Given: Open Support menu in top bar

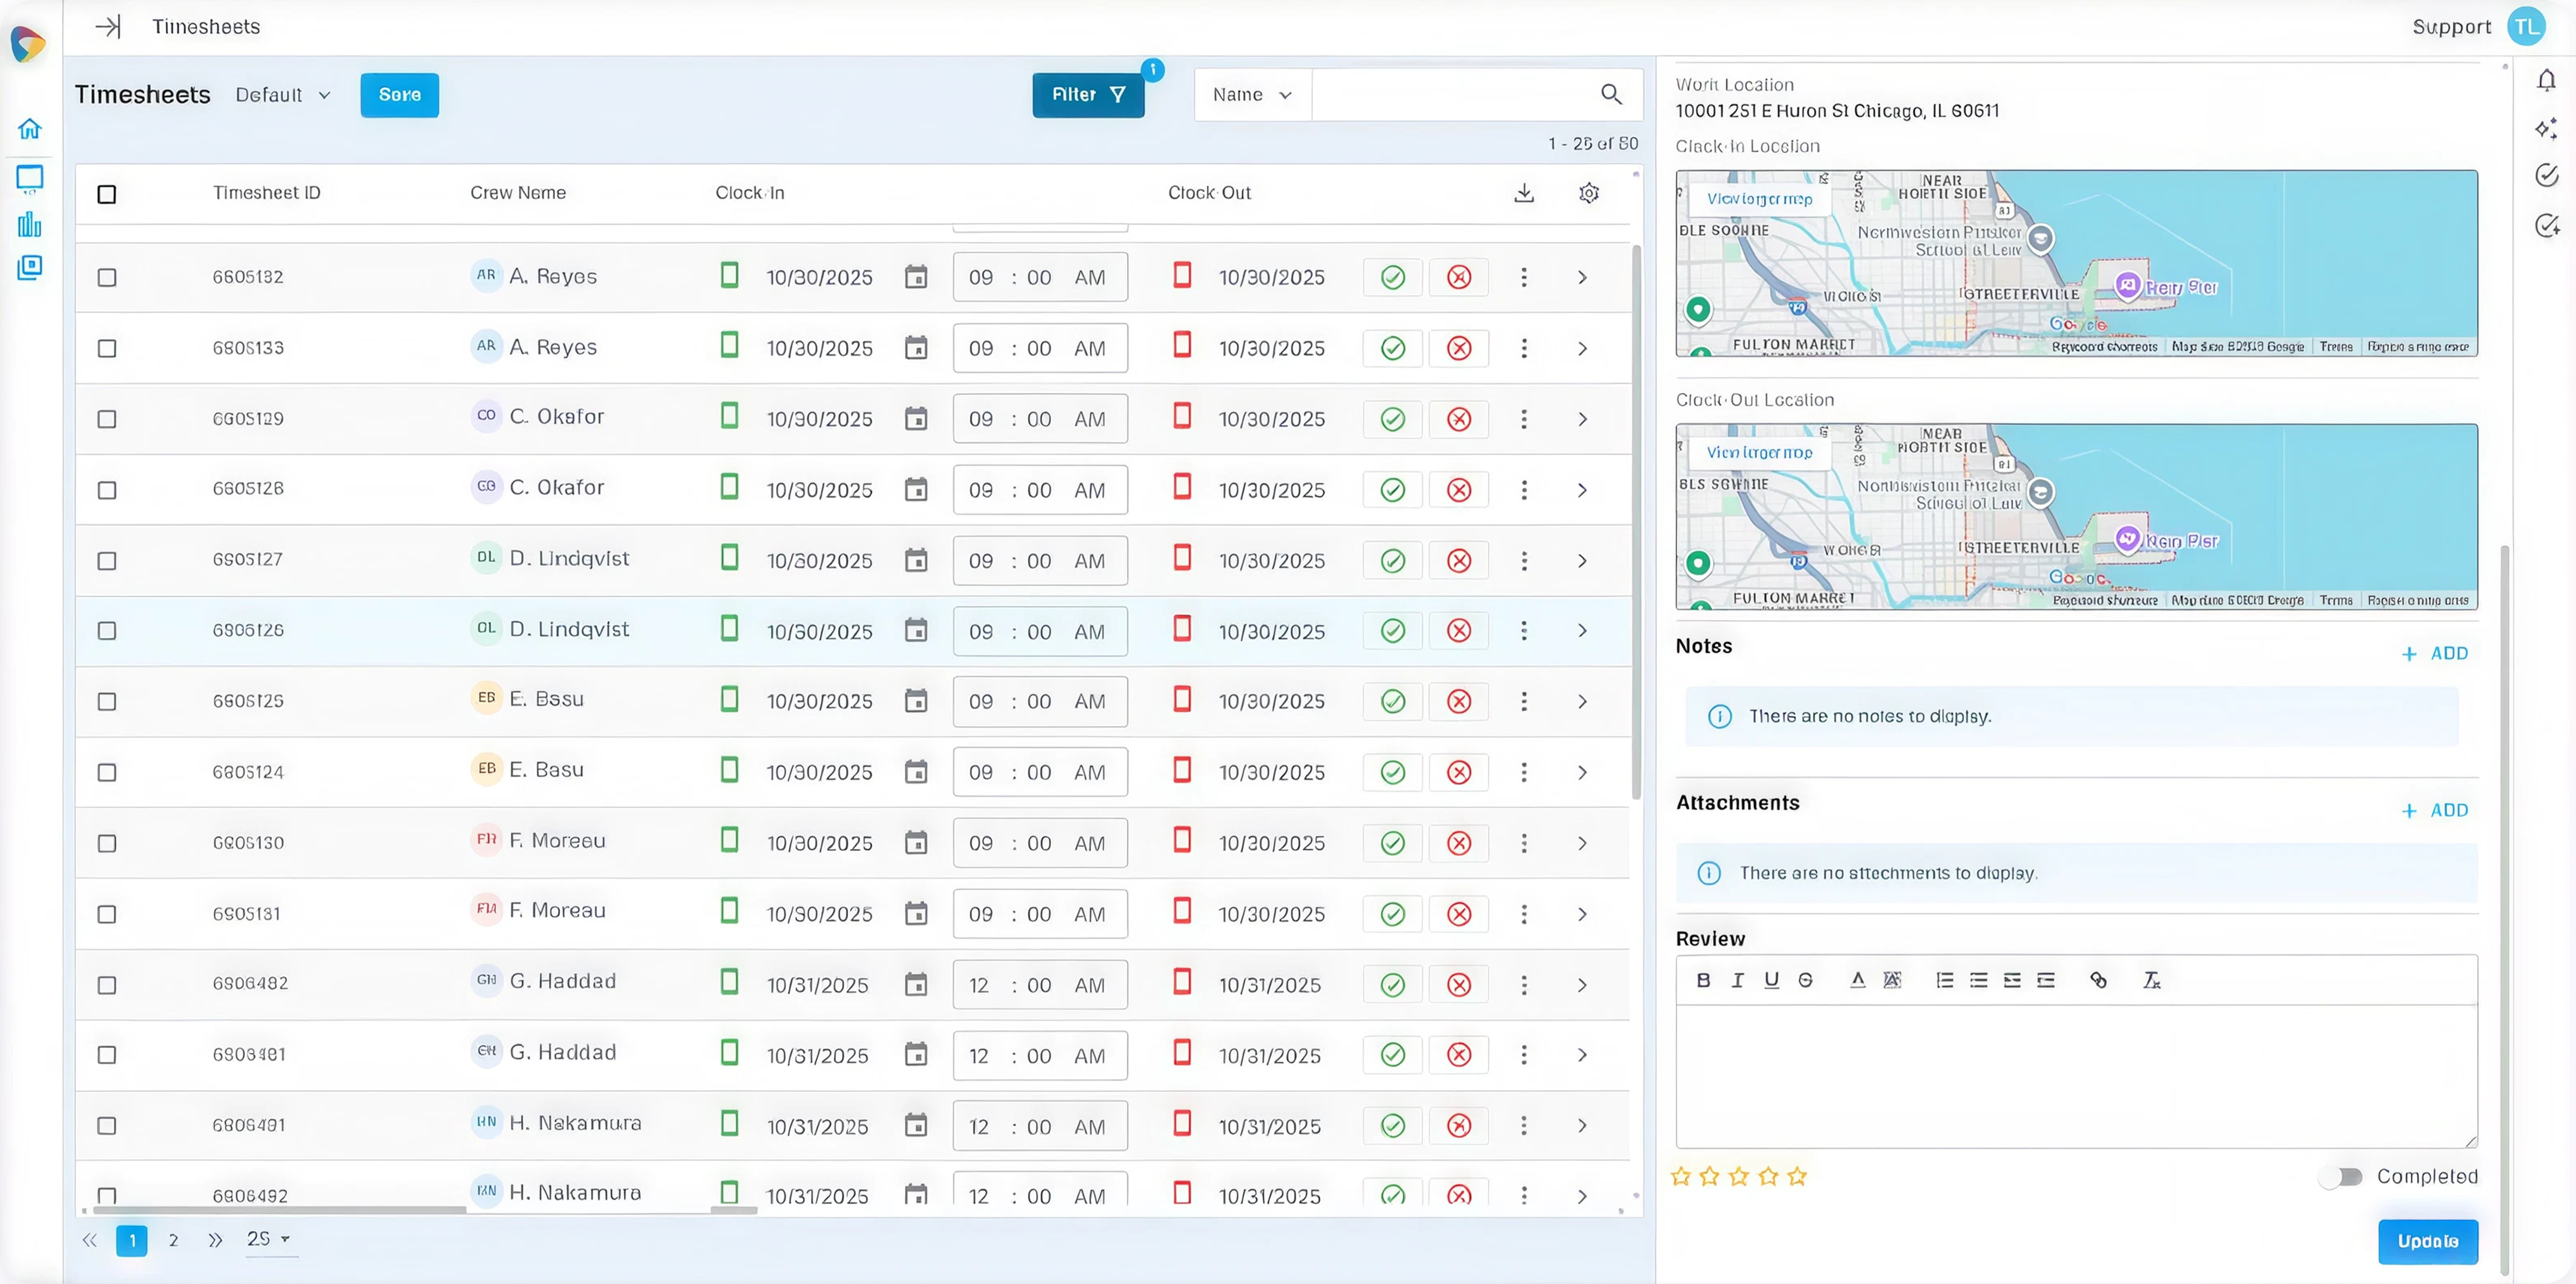Looking at the screenshot, I should pos(2451,27).
